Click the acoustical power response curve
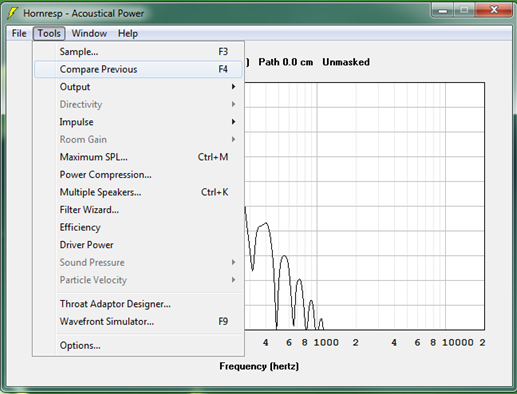Viewport: 517px width, 394px height. (284, 256)
